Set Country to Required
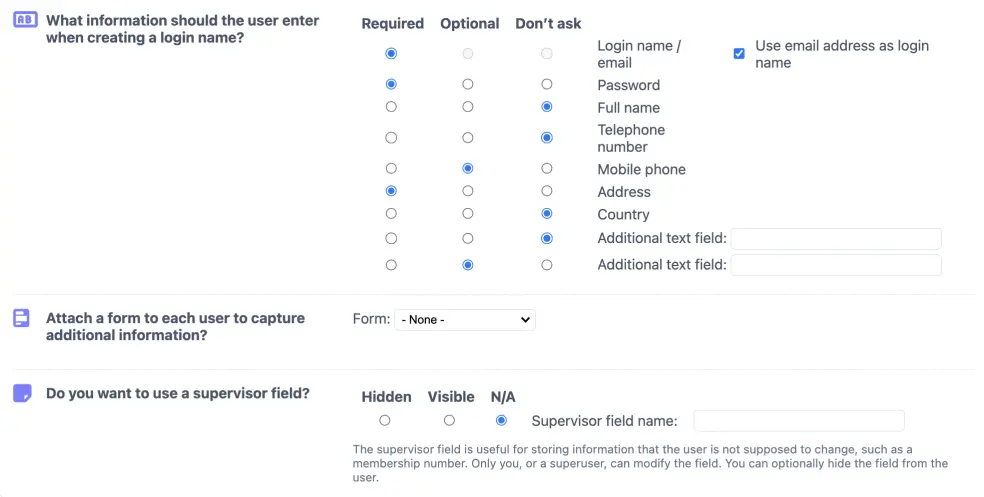 (x=391, y=214)
